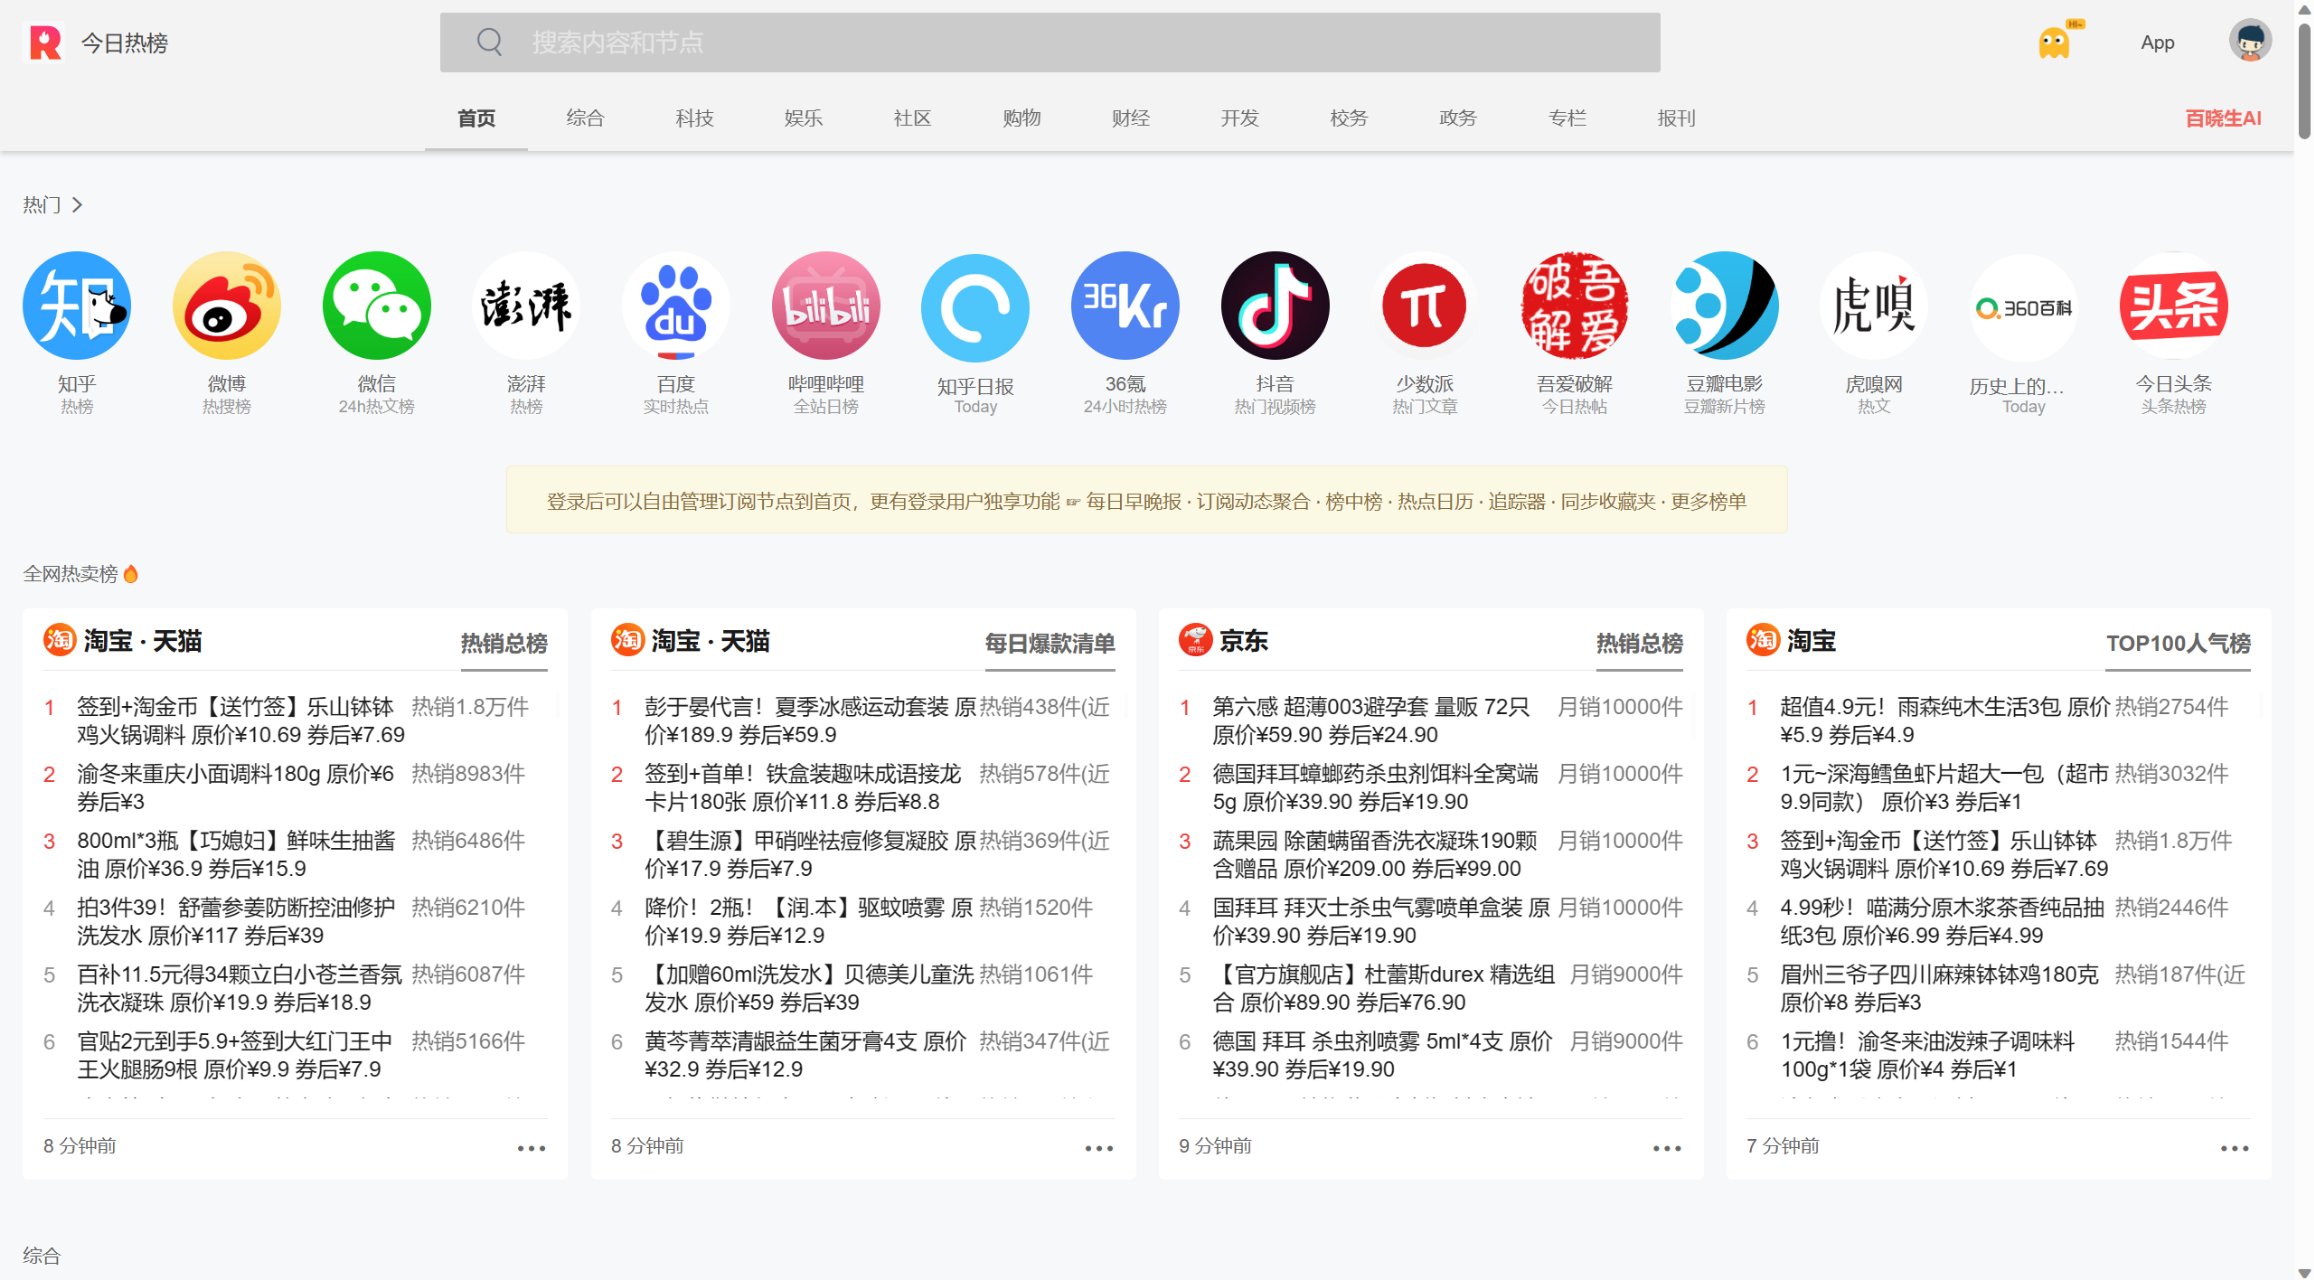2314x1280 pixels.
Task: Click the page vertical scrollbar thumb
Action: tap(2304, 80)
